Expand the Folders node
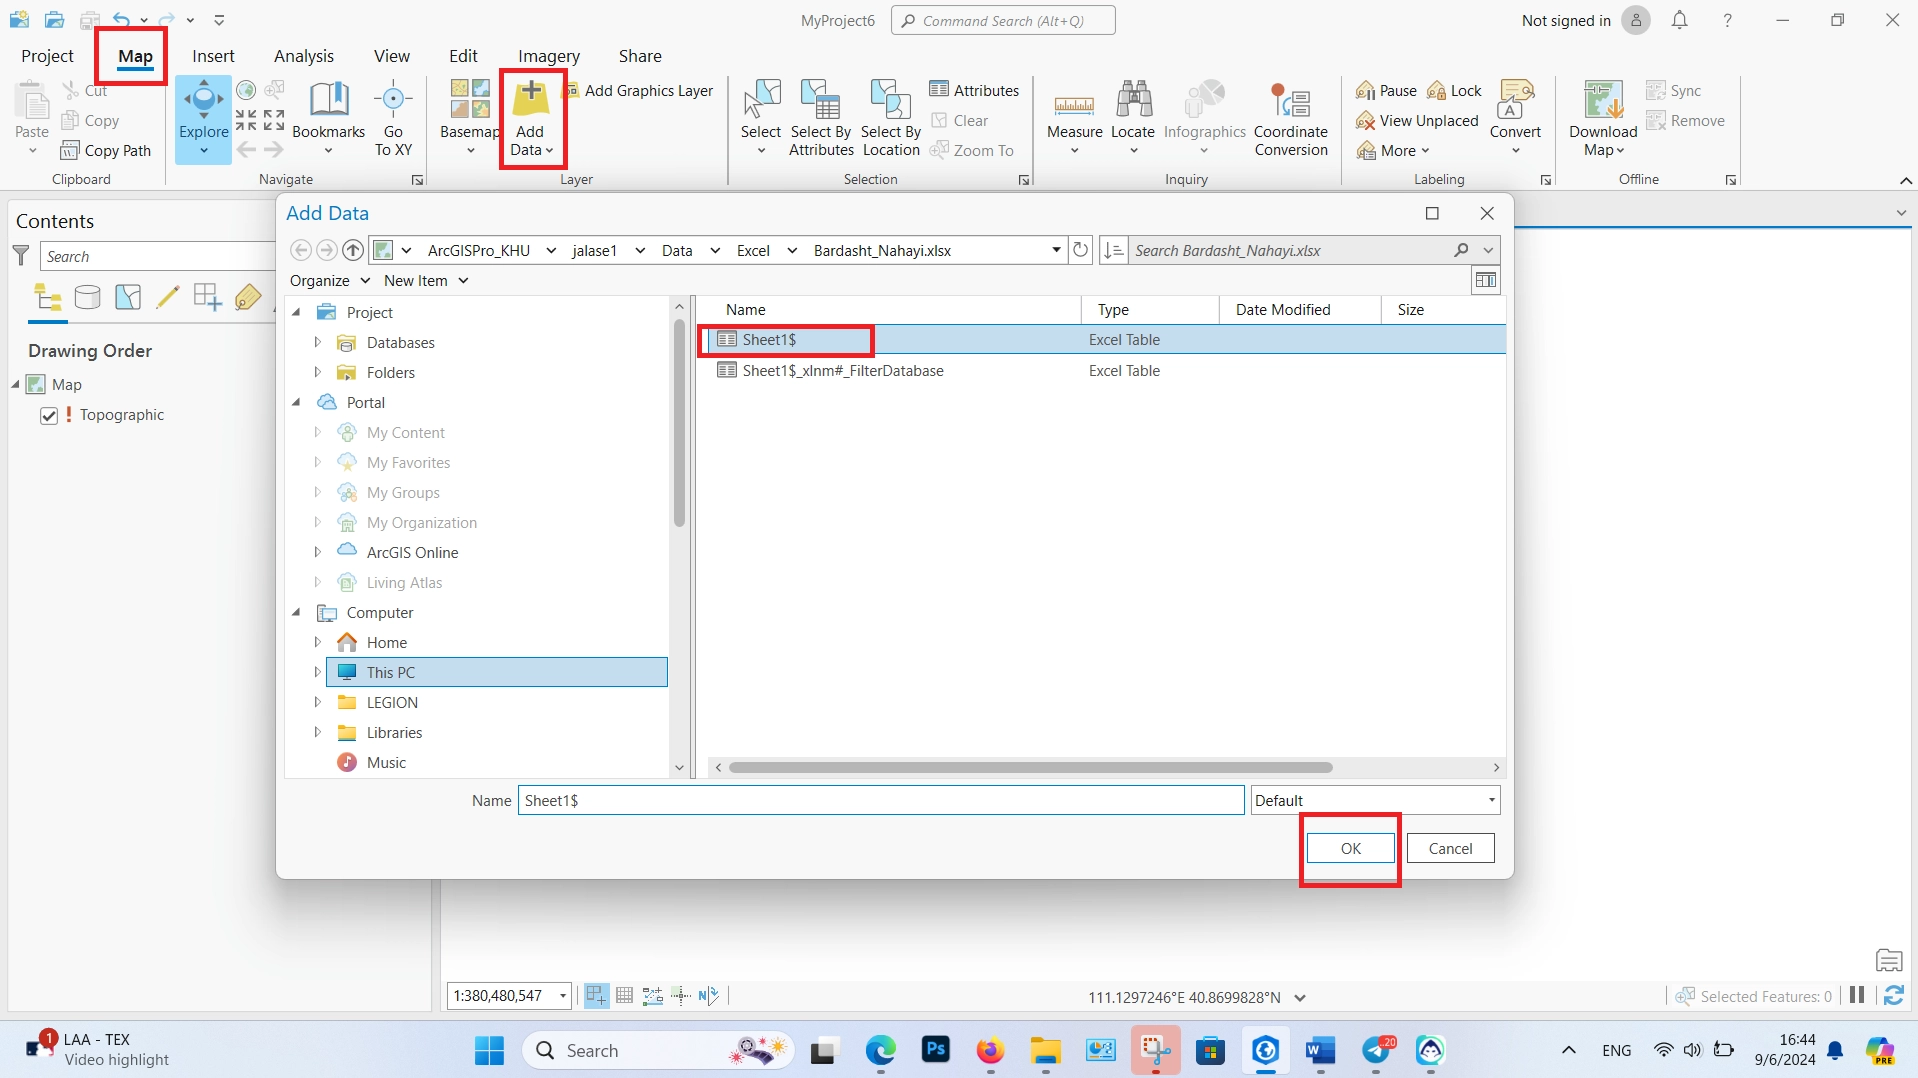The width and height of the screenshot is (1918, 1078). point(318,372)
